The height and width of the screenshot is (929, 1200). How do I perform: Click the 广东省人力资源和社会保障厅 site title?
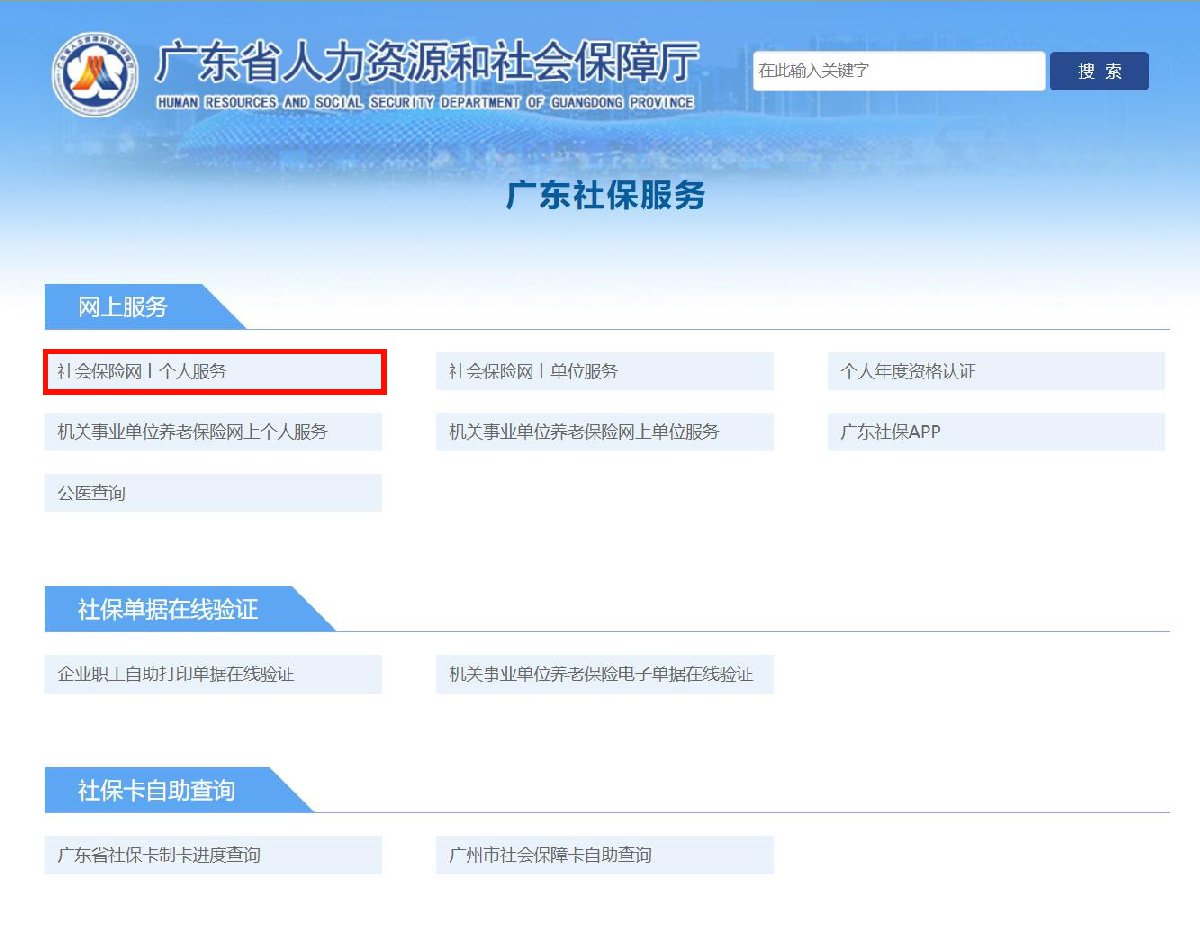427,62
